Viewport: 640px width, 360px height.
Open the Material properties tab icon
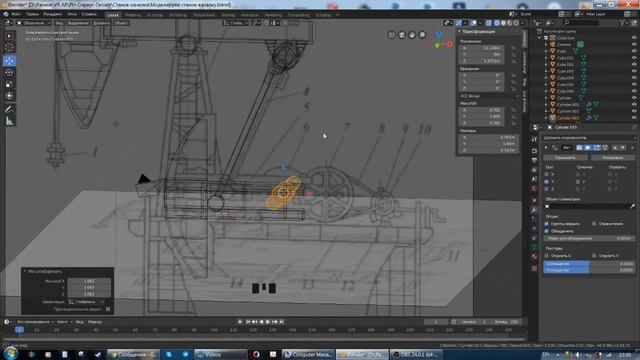(x=534, y=257)
